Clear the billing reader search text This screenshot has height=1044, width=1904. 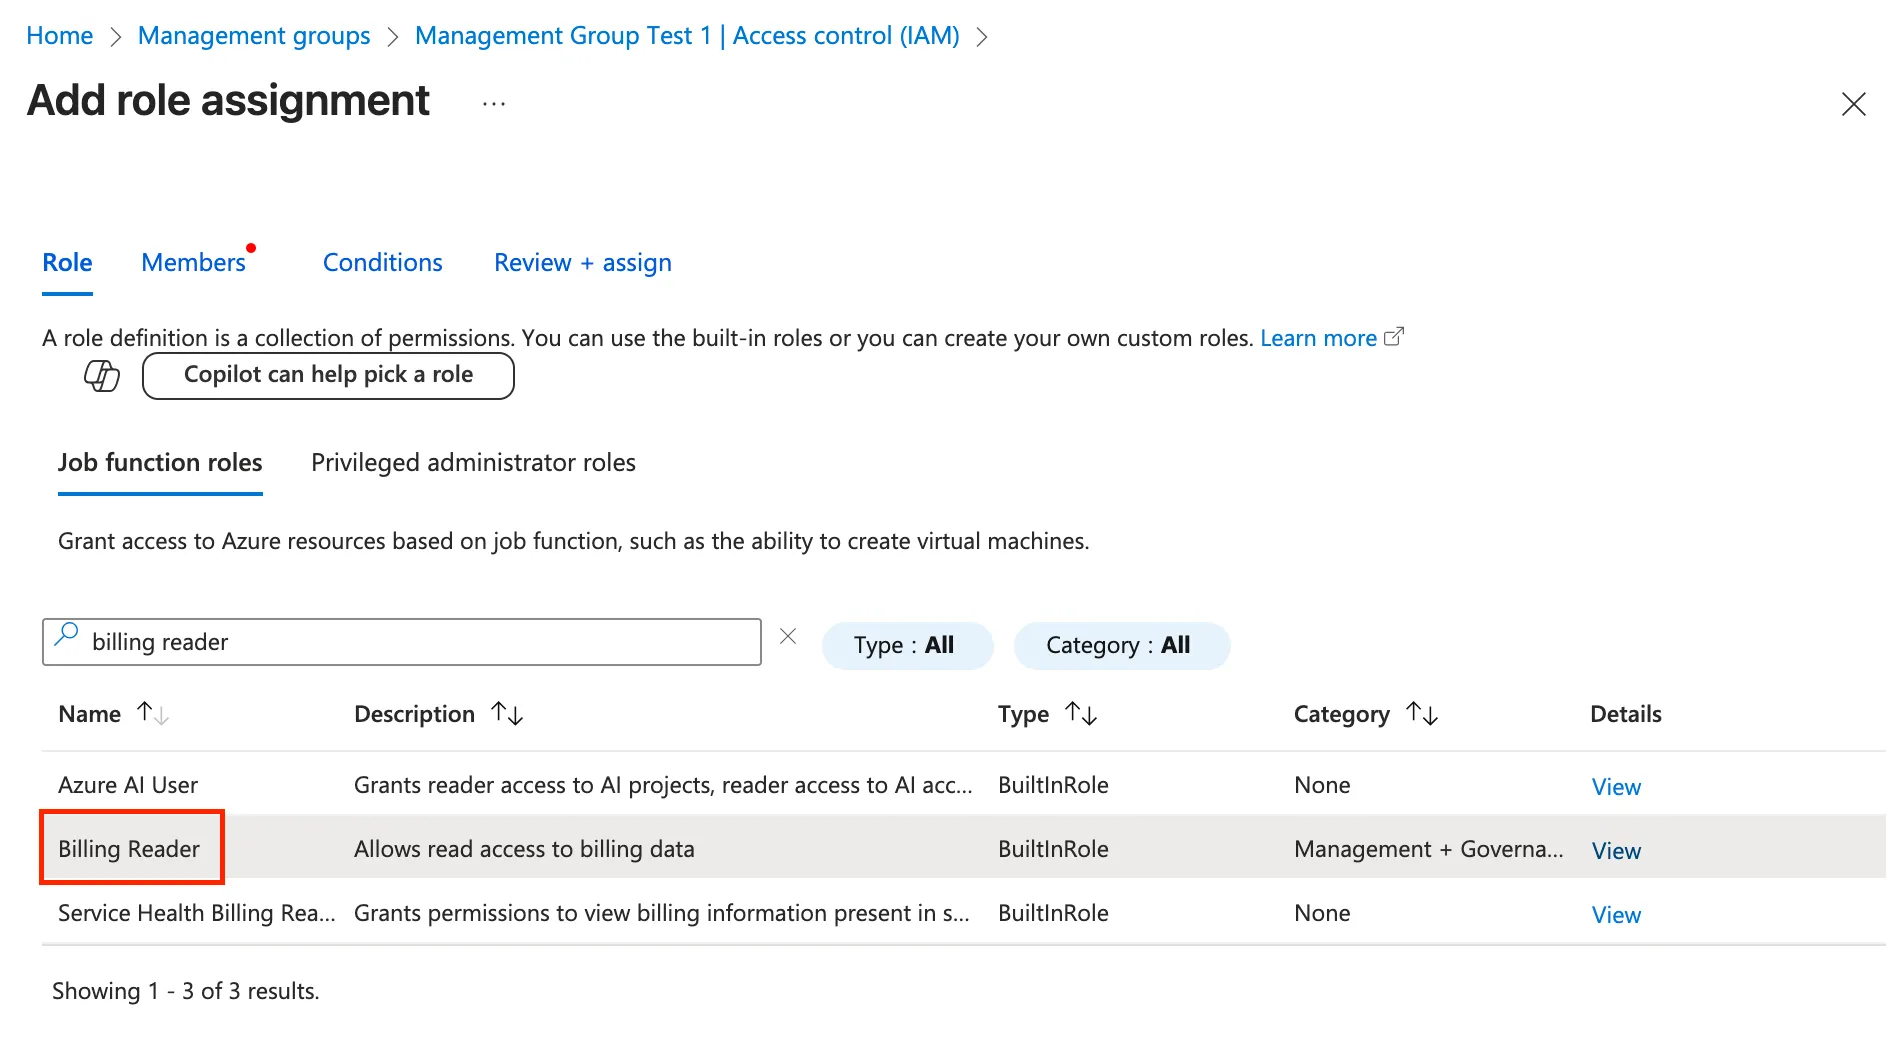pyautogui.click(x=788, y=637)
